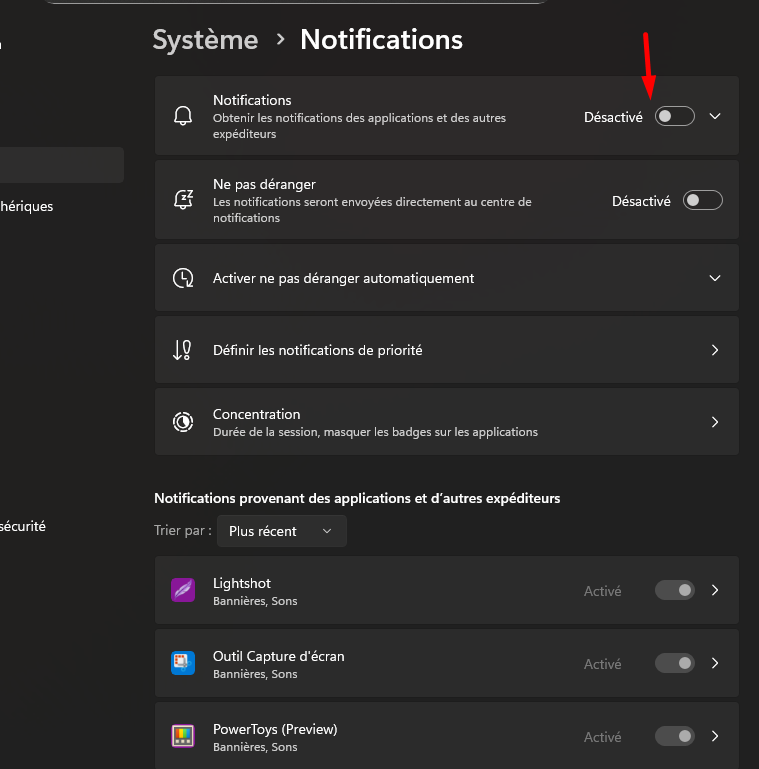The width and height of the screenshot is (759, 769).
Task: Click 'Définir les notifications de priorité' text
Action: [317, 350]
